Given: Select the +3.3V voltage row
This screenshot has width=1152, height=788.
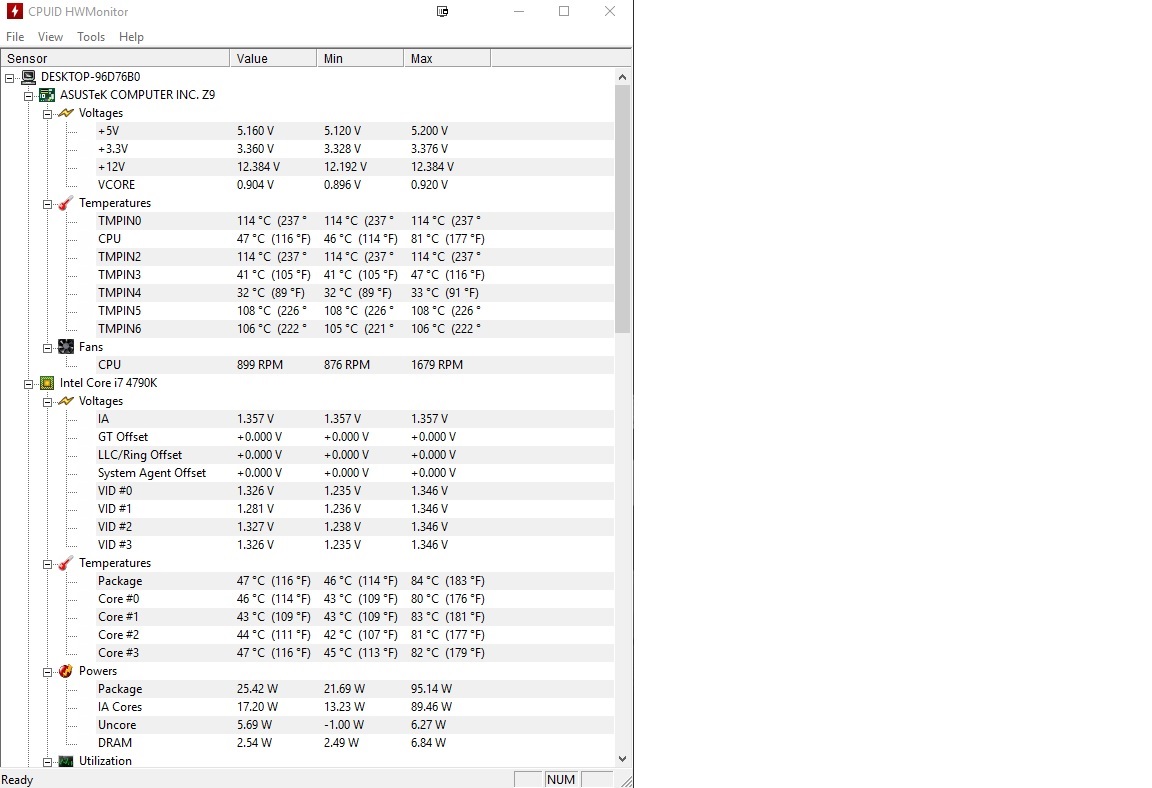Looking at the screenshot, I should point(355,148).
